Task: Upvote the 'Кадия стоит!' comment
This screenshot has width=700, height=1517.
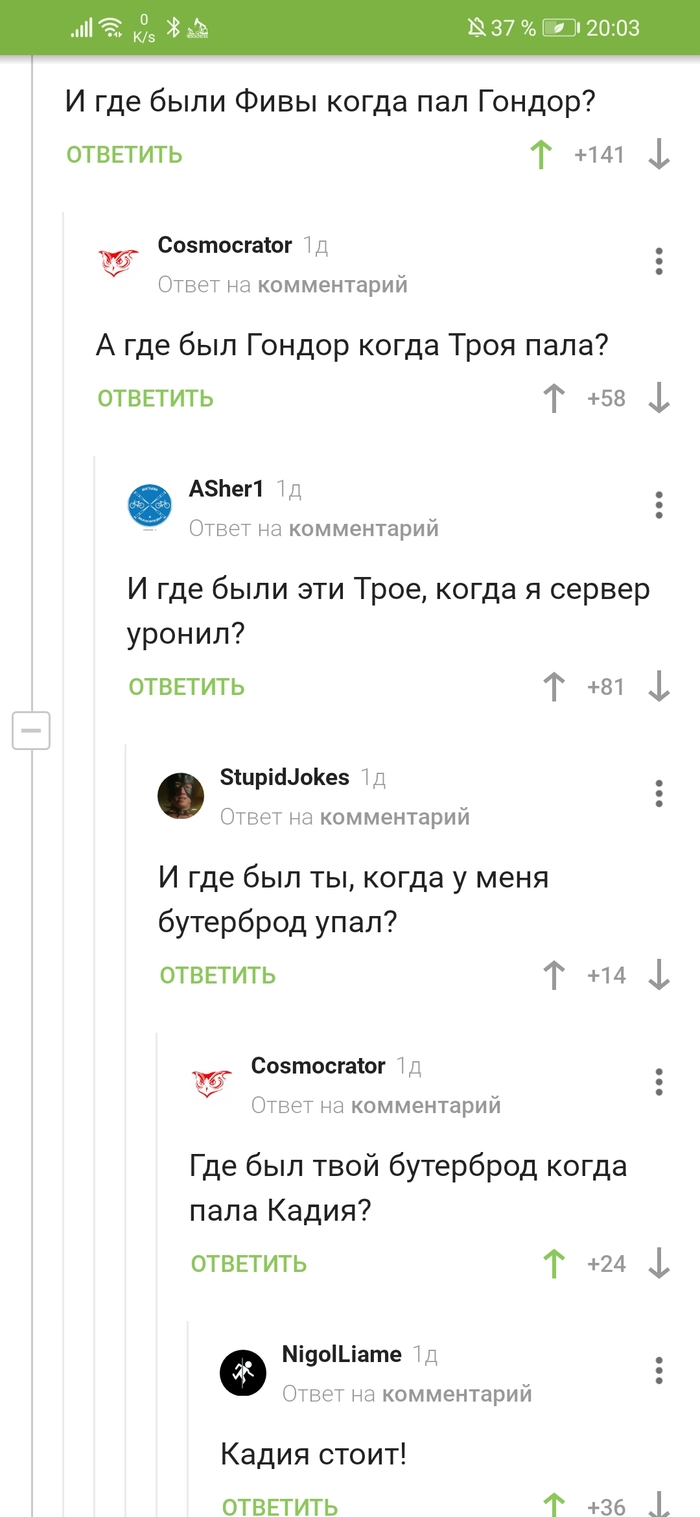Action: pyautogui.click(x=554, y=1505)
